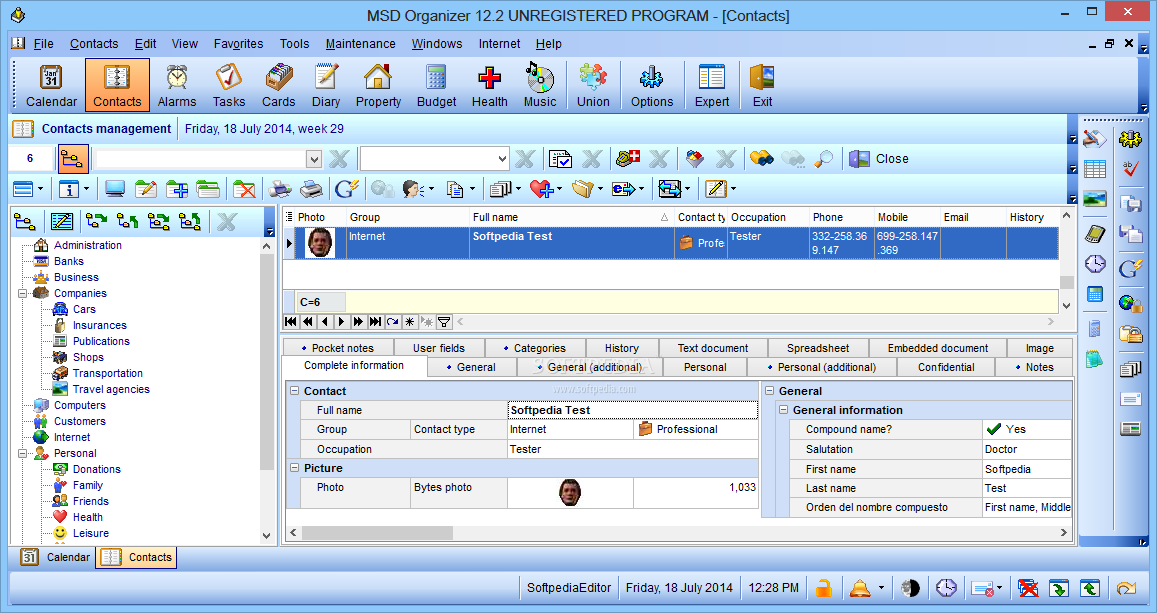Image resolution: width=1157 pixels, height=613 pixels.
Task: Collapse the General information section
Action: point(784,410)
